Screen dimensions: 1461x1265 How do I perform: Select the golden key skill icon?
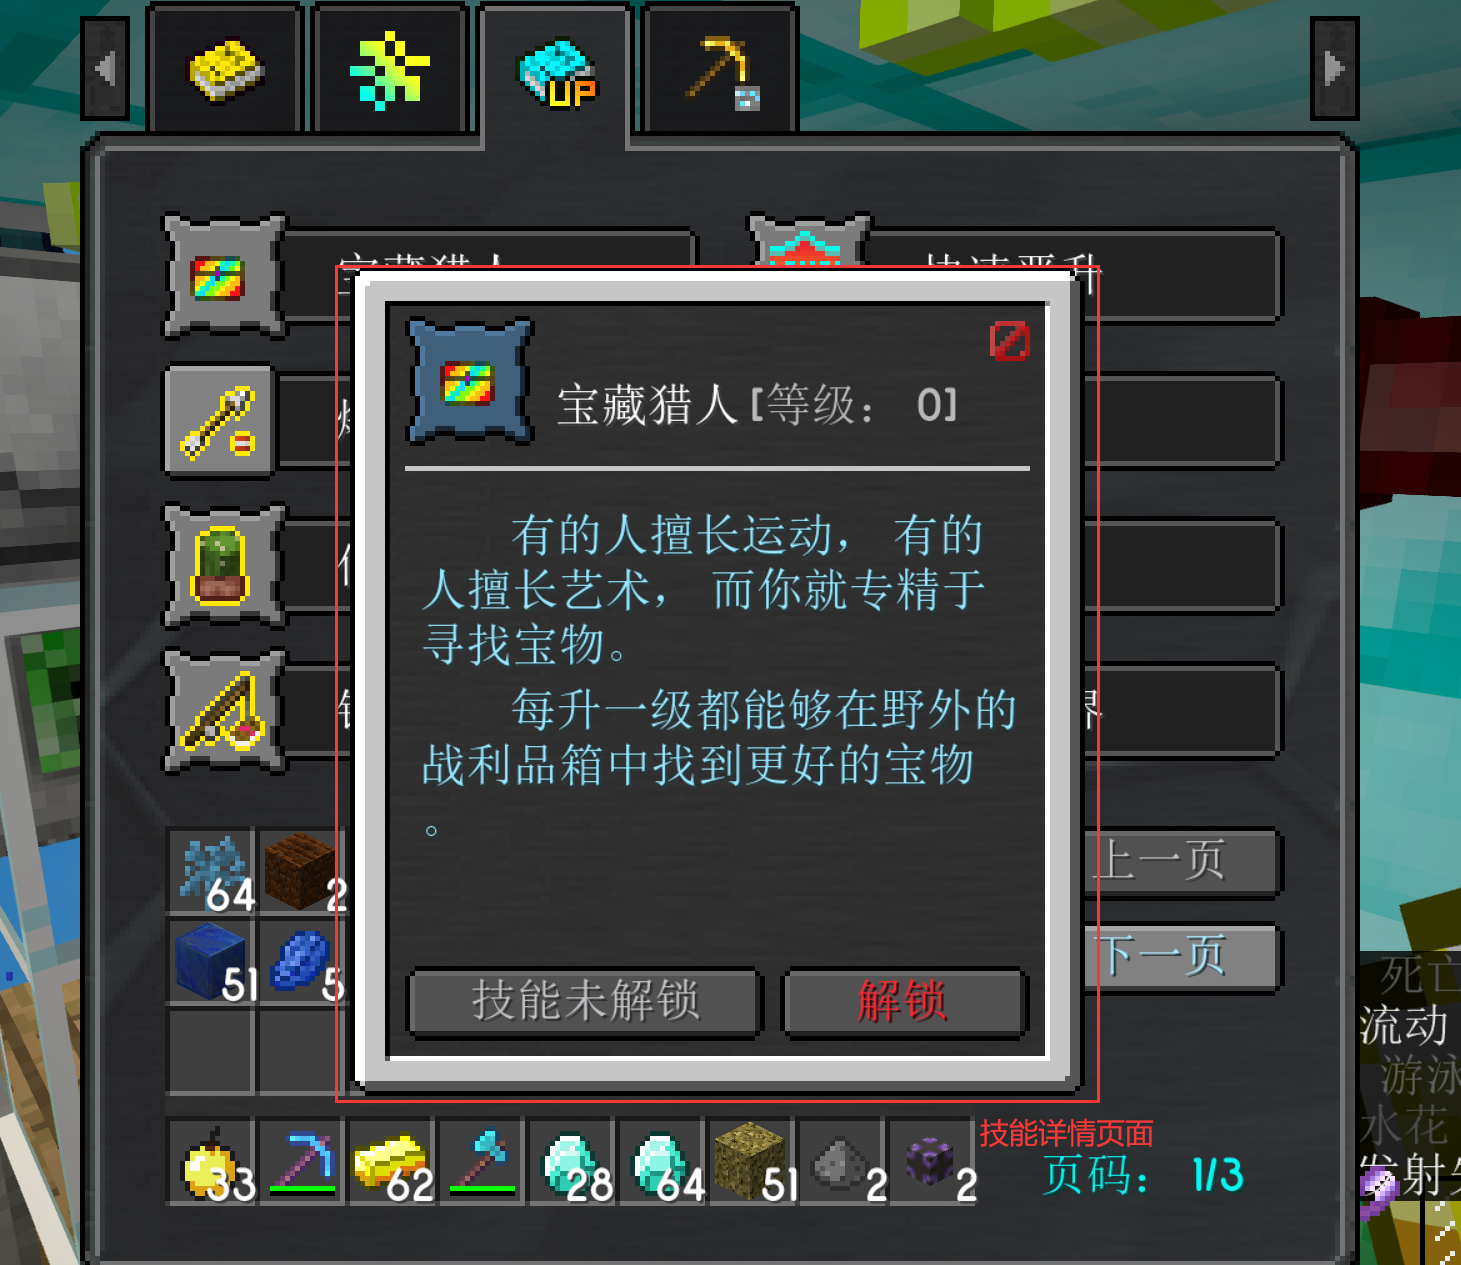[220, 421]
